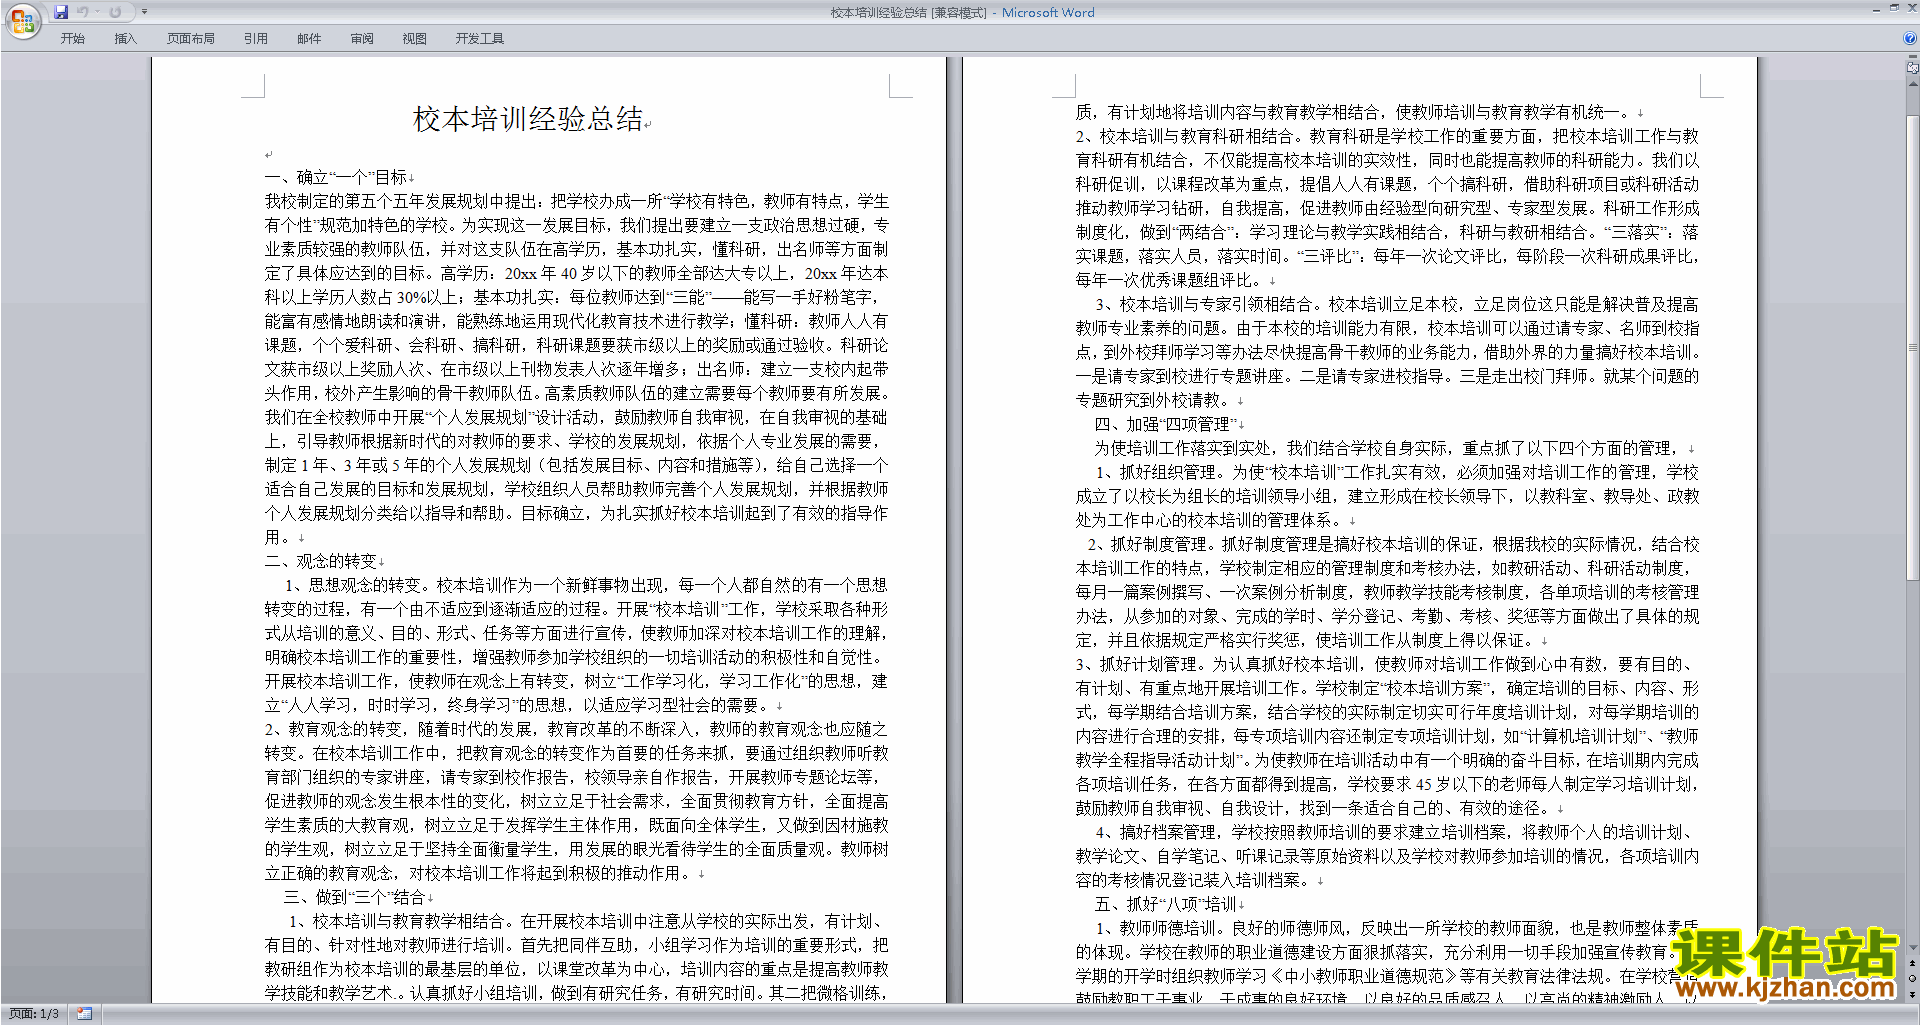
Task: Redo the last action
Action: (116, 12)
